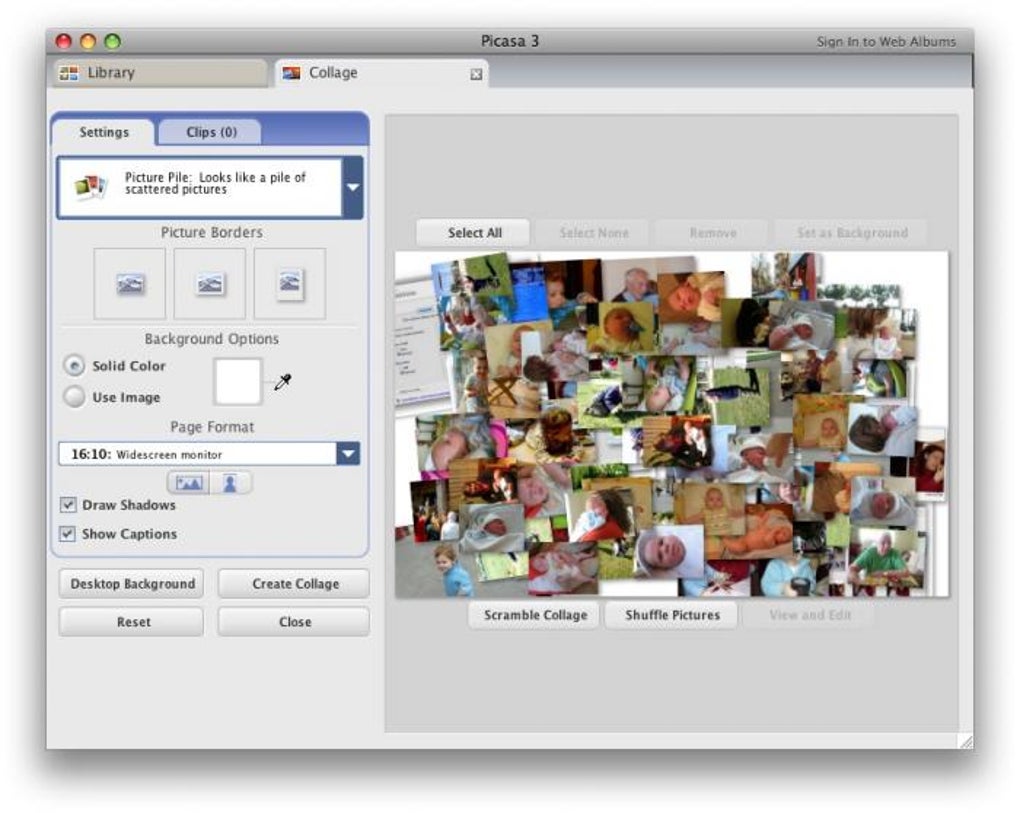Open the collage type dropdown arrow
Image resolution: width=1020 pixels, height=813 pixels.
pyautogui.click(x=353, y=187)
